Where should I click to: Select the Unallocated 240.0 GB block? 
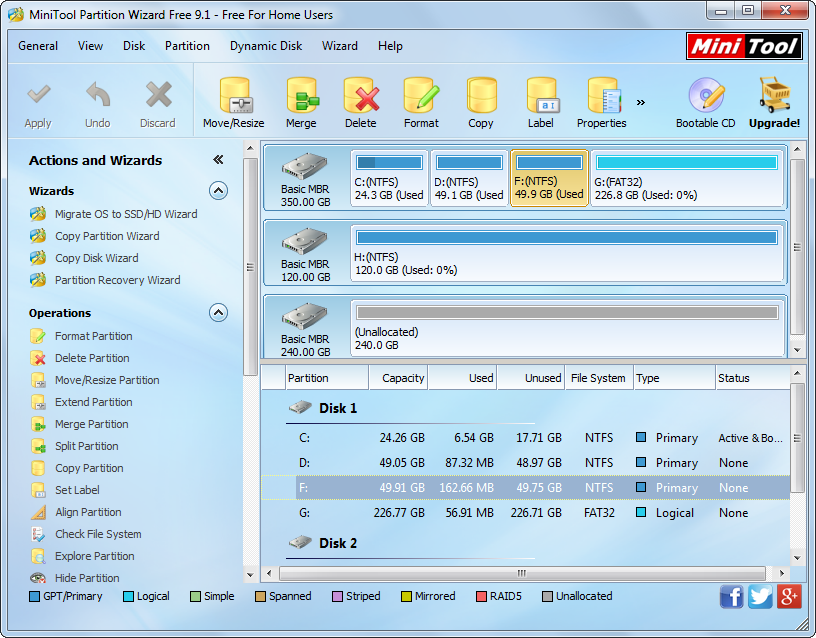[x=567, y=328]
